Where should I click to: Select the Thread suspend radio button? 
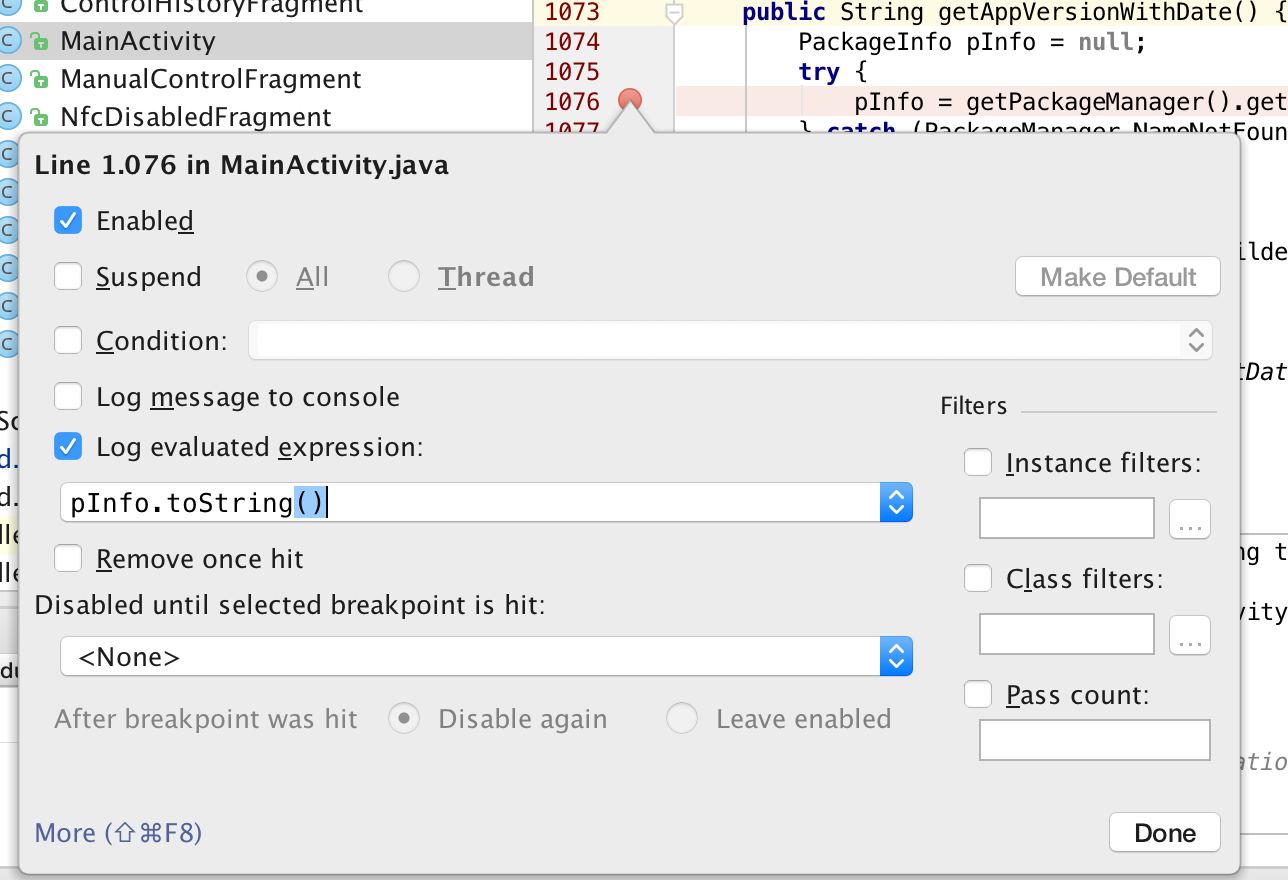tap(404, 276)
